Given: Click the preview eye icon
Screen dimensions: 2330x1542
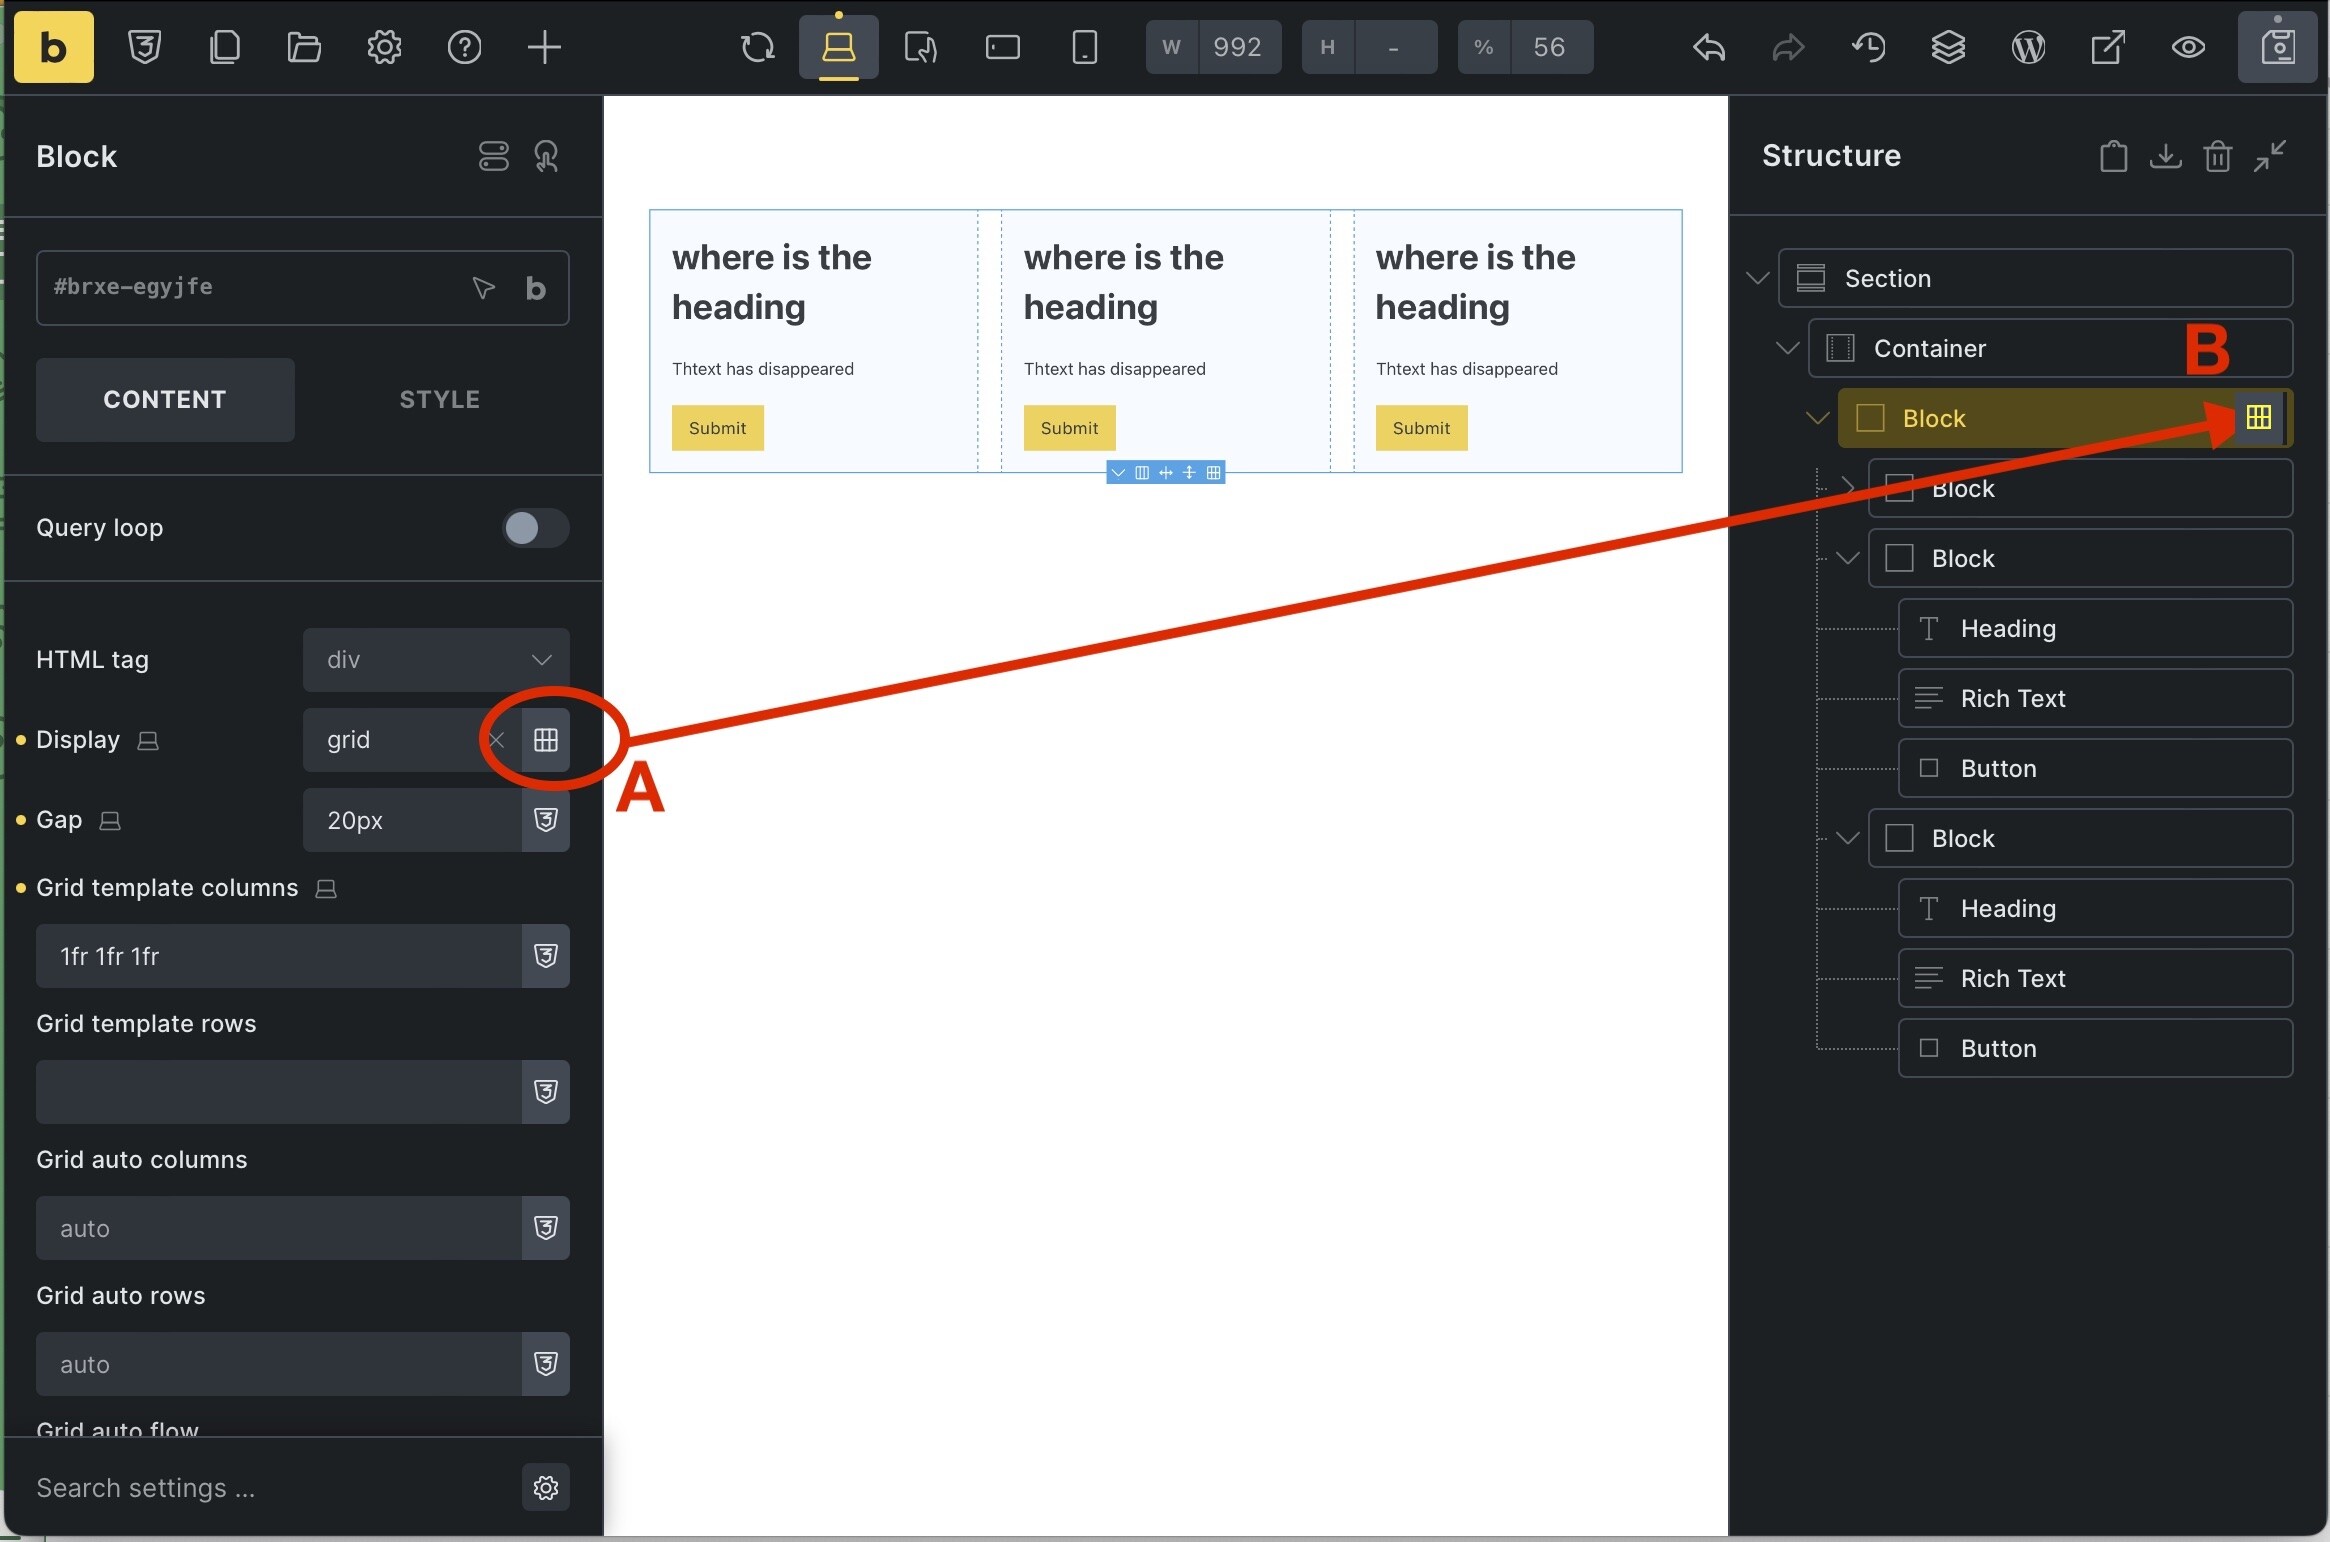Looking at the screenshot, I should 2188,47.
